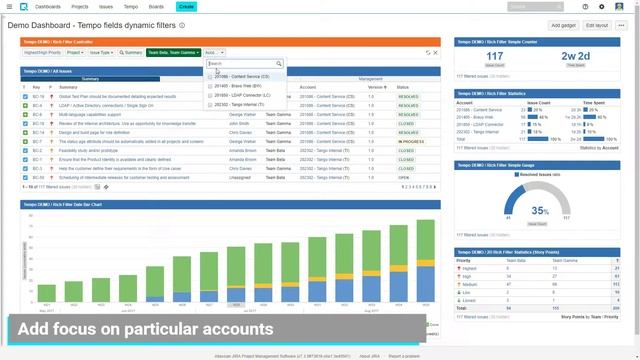Click the export icon below issues table

pyautogui.click(x=97, y=187)
